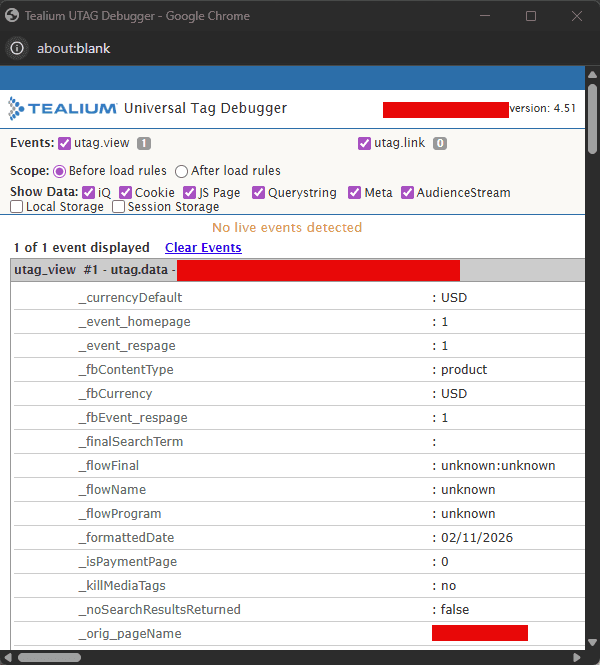Viewport: 600px width, 665px height.
Task: Maximize the Tealium UTAG Debugger window
Action: click(x=531, y=16)
